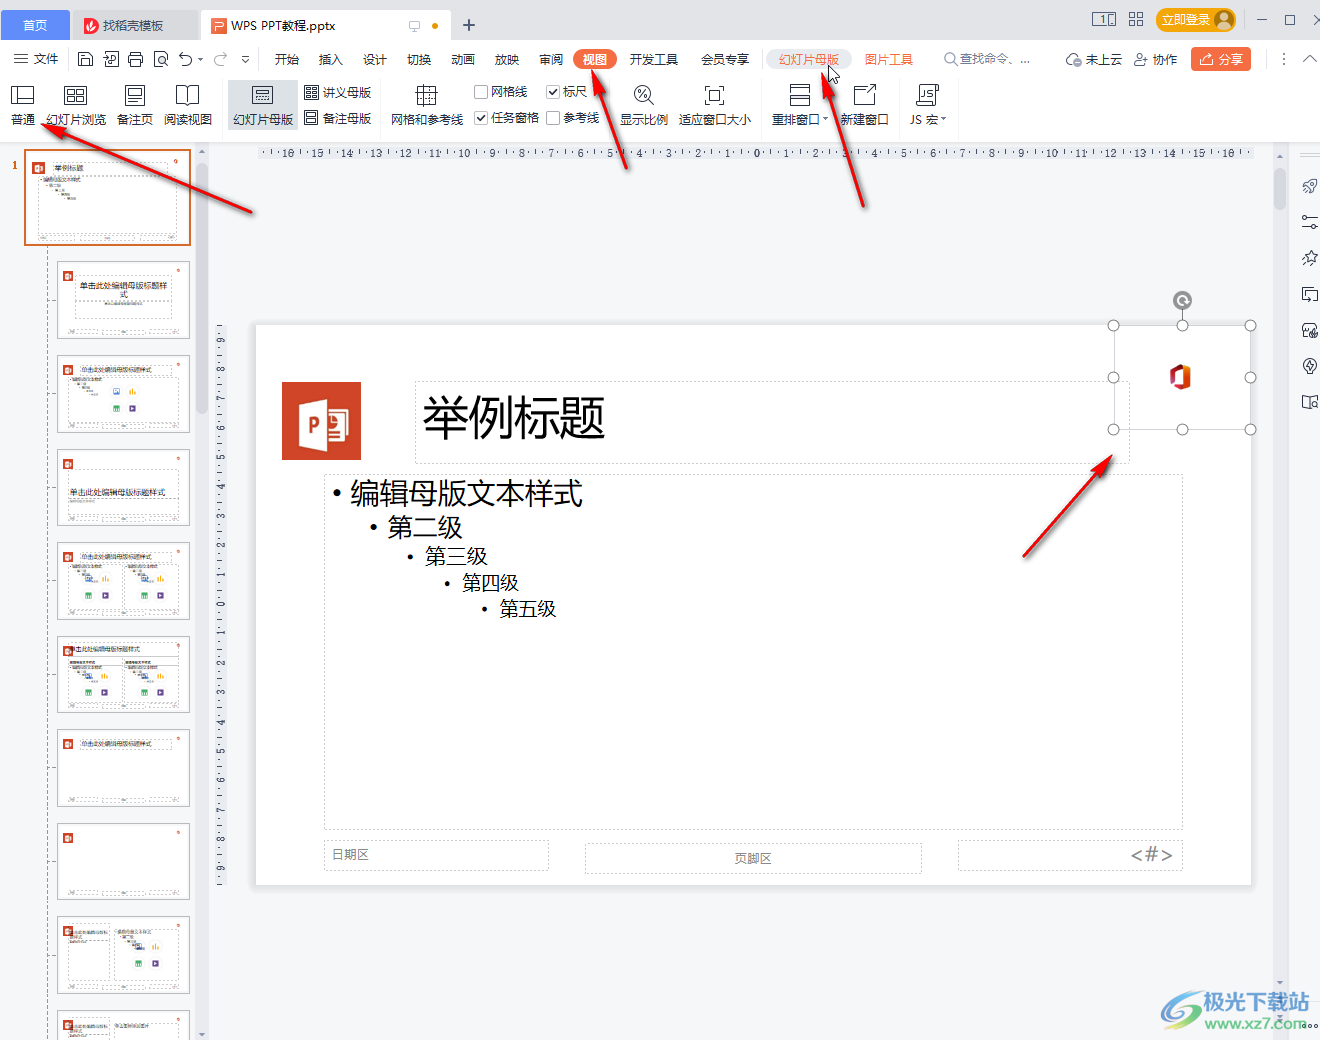Click the template store icon in right sidebar
The image size is (1320, 1040).
[x=1309, y=330]
